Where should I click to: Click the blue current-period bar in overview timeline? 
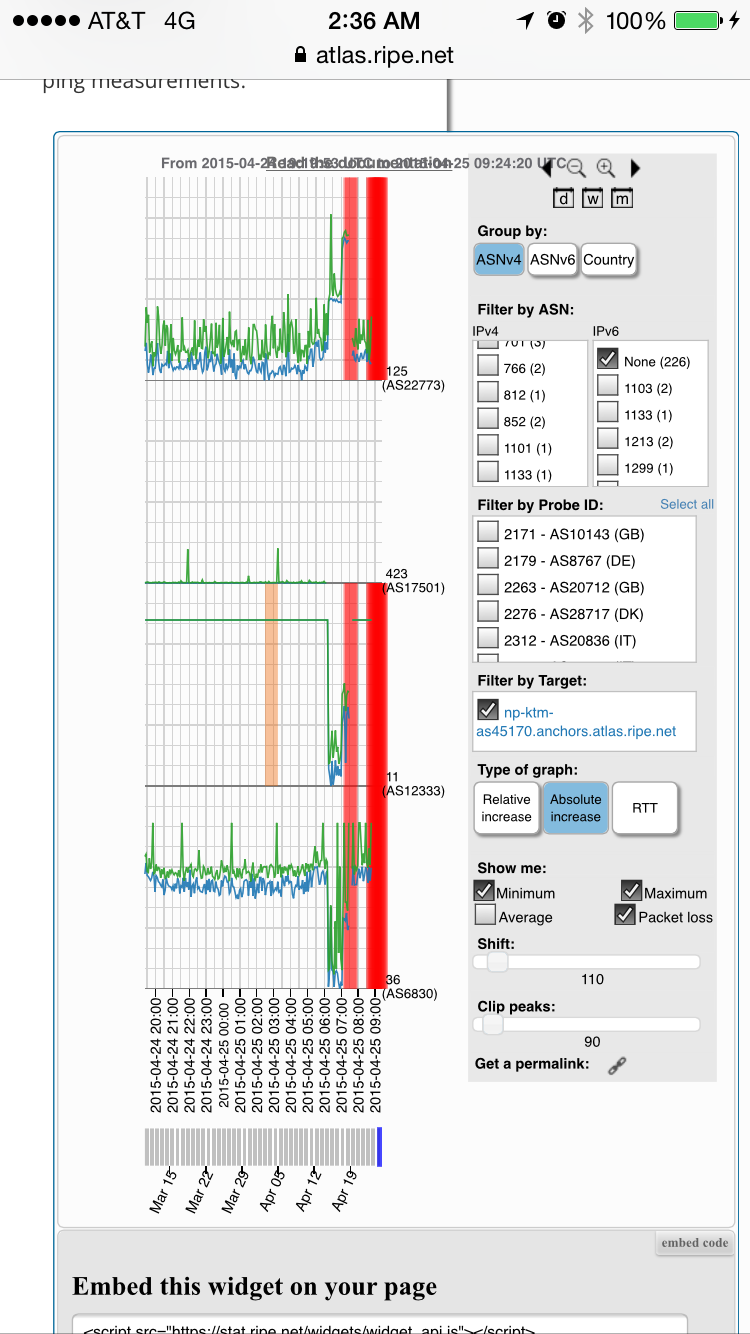pyautogui.click(x=379, y=1147)
